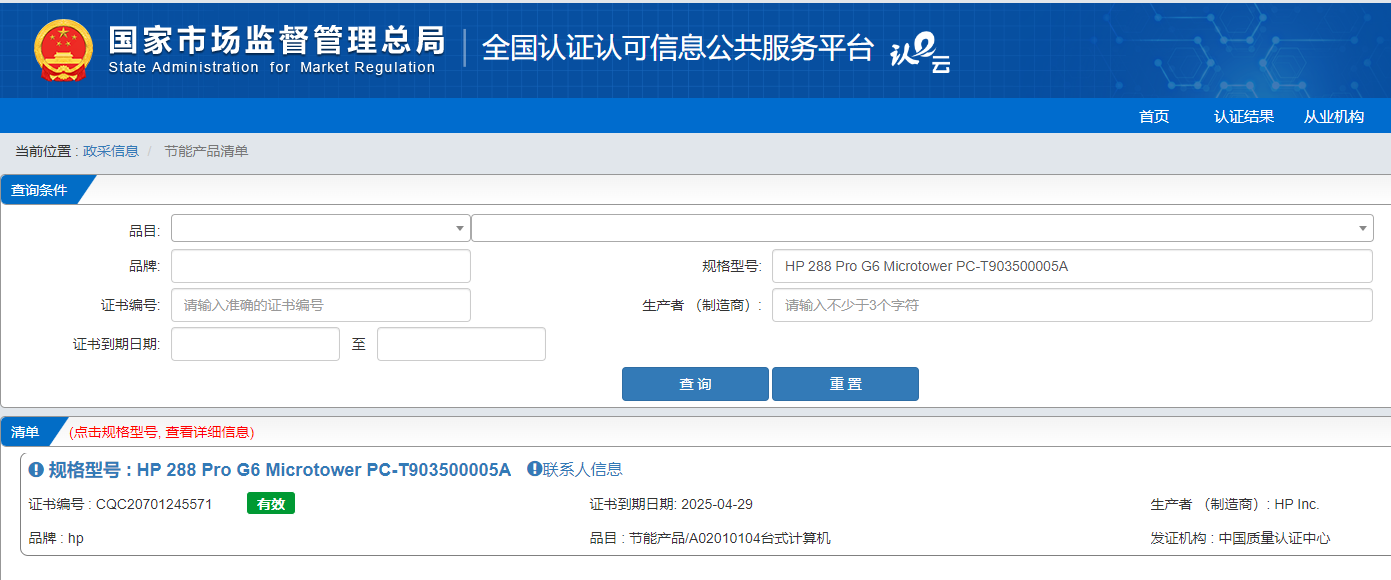The image size is (1391, 580).
Task: Click 节能产品清单 breadcrumb text
Action: 206,151
